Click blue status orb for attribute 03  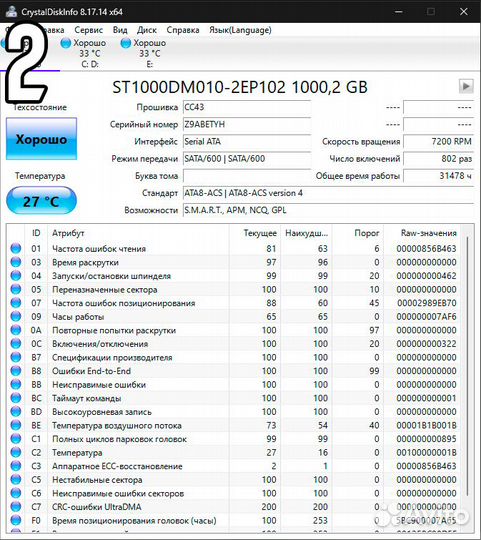pyautogui.click(x=15, y=262)
